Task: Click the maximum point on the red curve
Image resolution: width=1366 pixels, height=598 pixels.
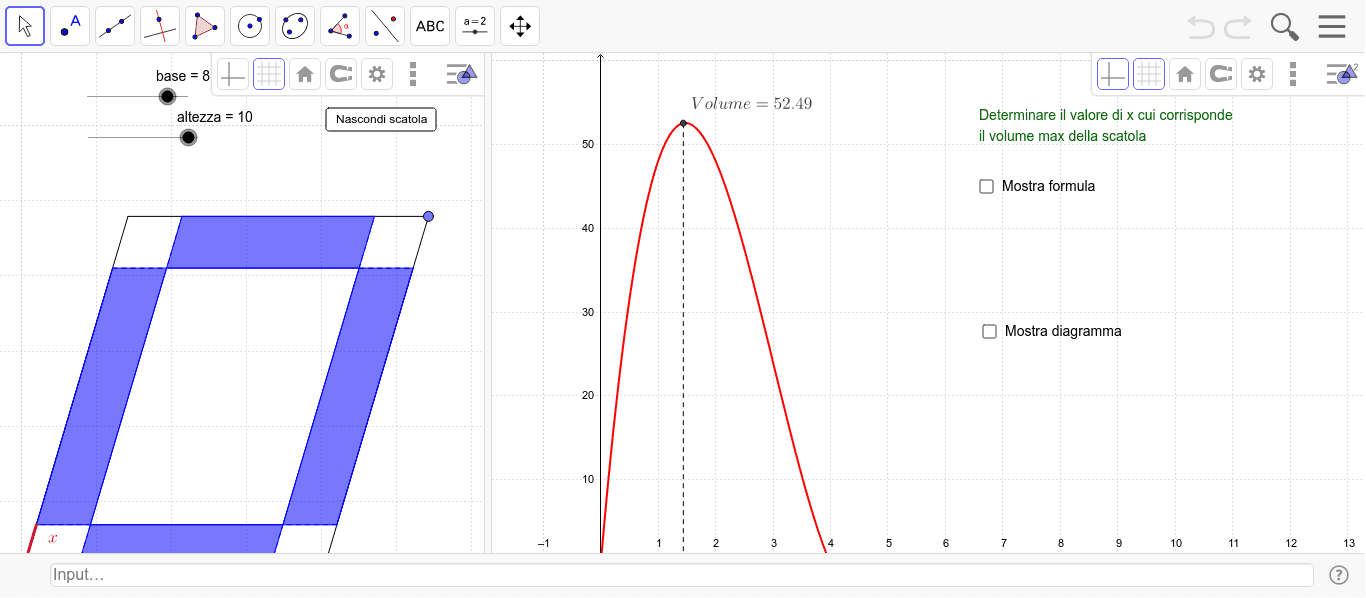Action: (x=683, y=123)
